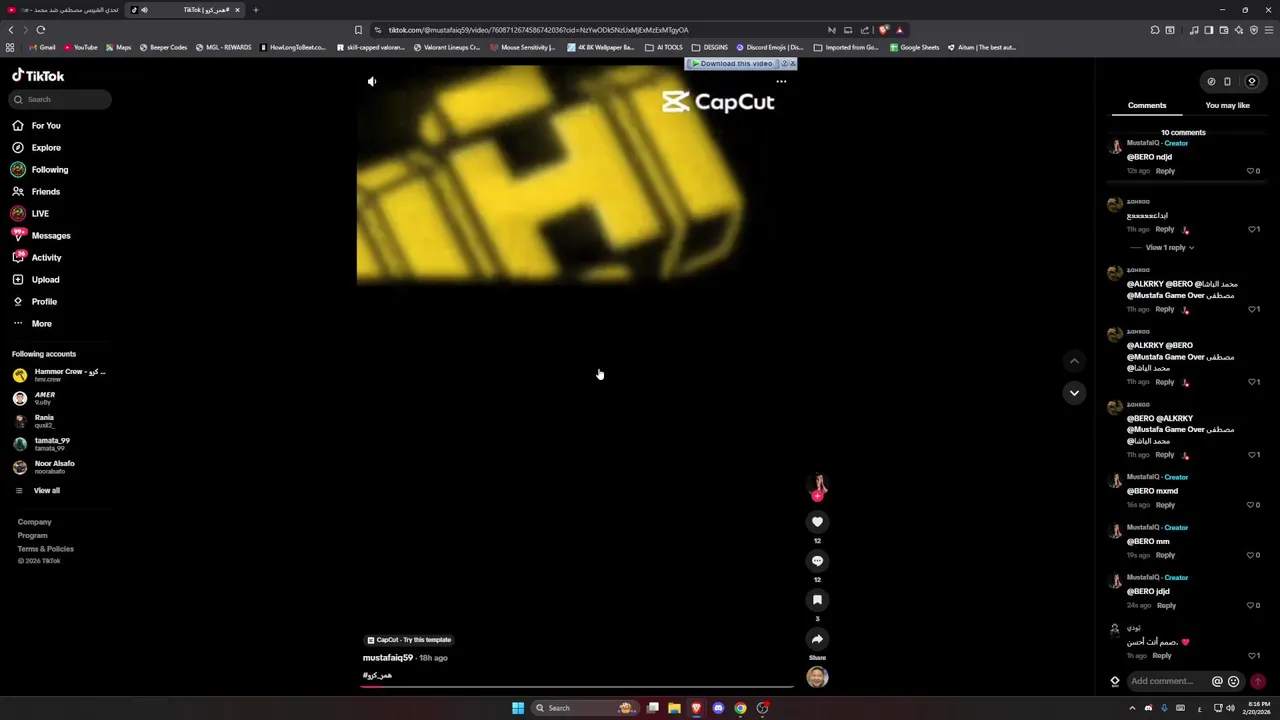Open Hammer Crew following account
The height and width of the screenshot is (720, 1280).
coord(58,375)
